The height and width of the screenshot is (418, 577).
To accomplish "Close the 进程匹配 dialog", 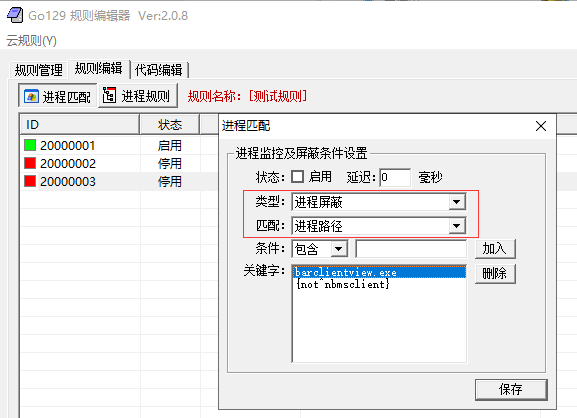I will (541, 126).
